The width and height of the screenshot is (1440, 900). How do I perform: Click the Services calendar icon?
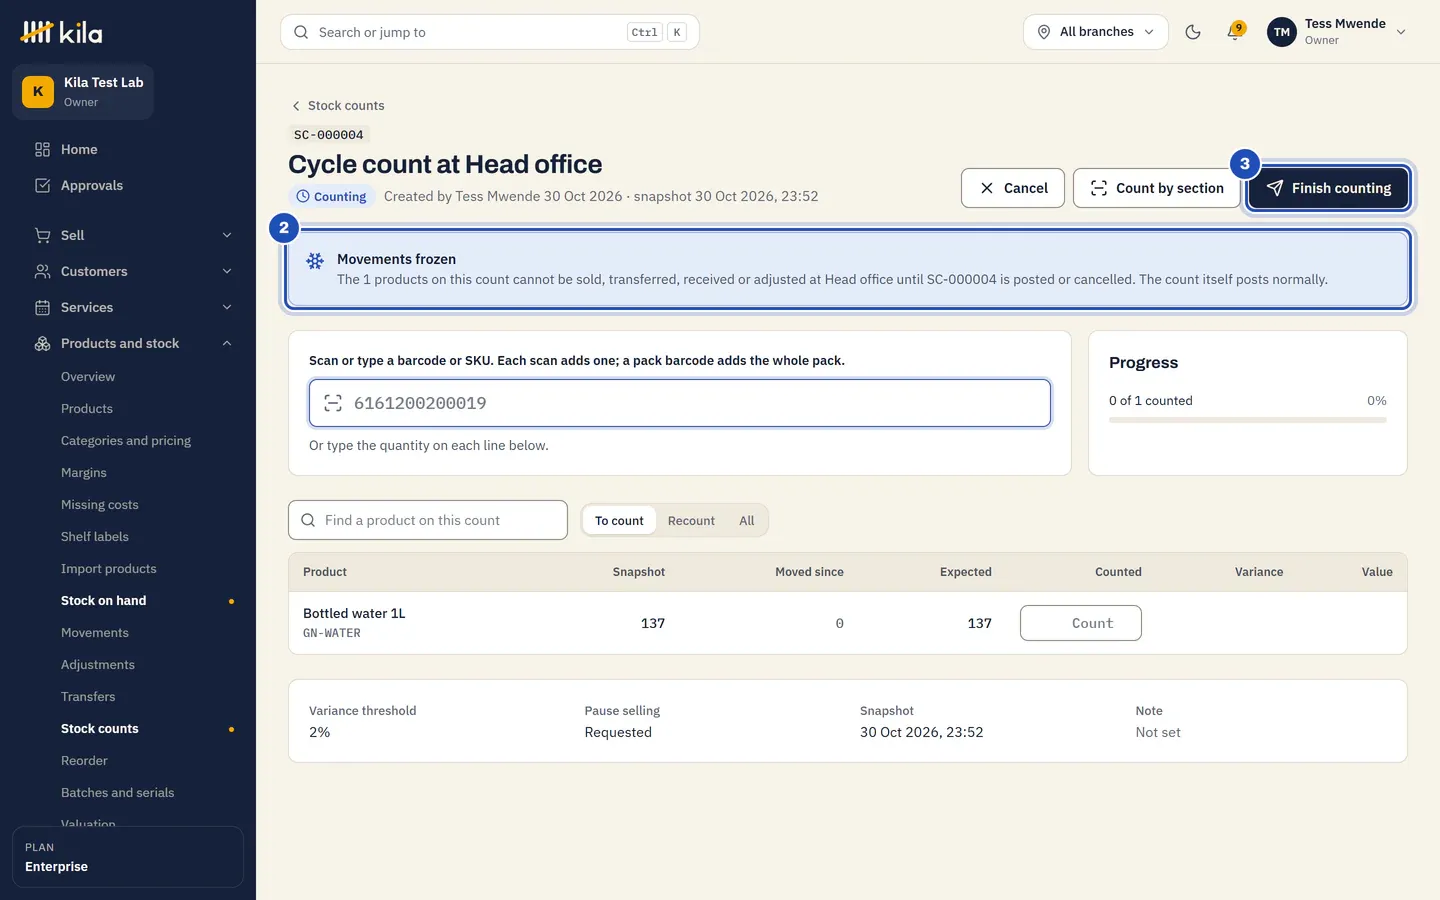click(x=42, y=307)
